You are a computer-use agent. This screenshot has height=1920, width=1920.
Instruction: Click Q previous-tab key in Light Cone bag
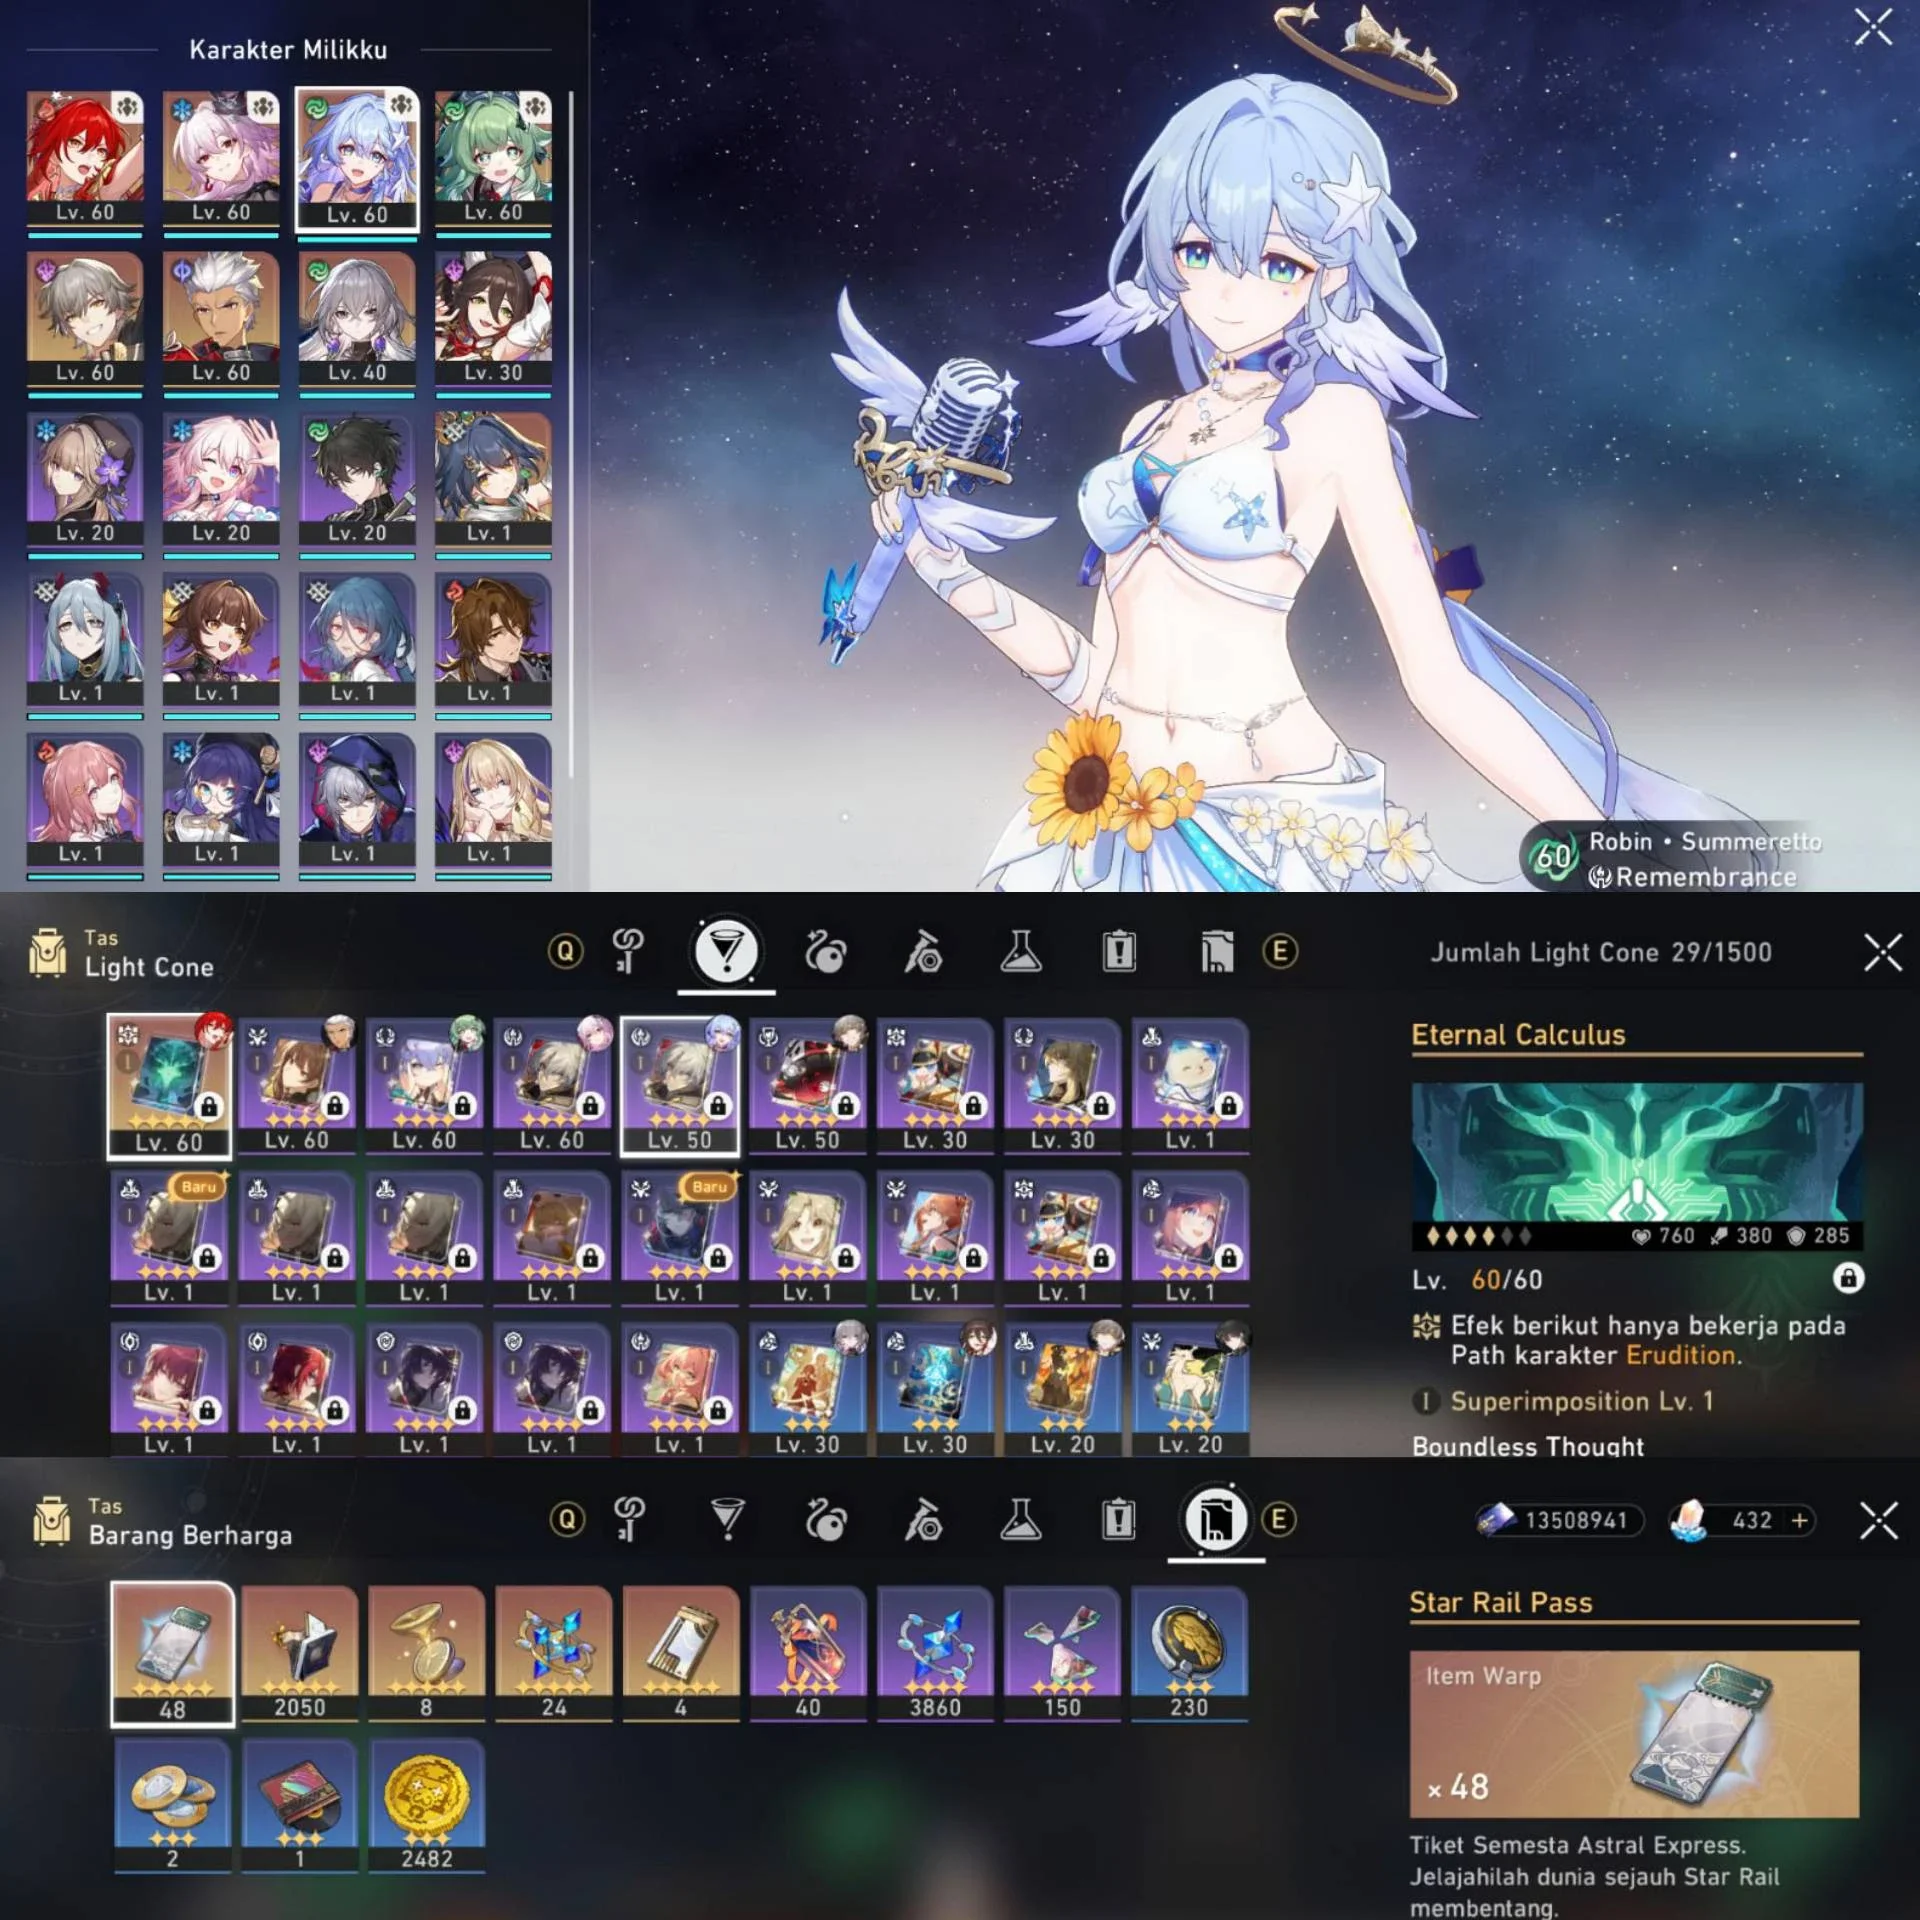coord(566,951)
